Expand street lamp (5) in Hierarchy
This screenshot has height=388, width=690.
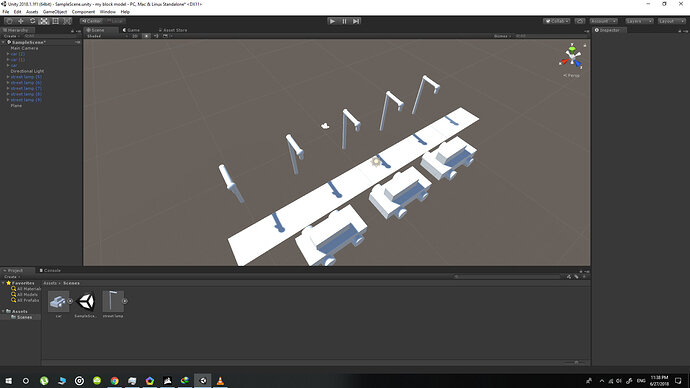pos(8,77)
